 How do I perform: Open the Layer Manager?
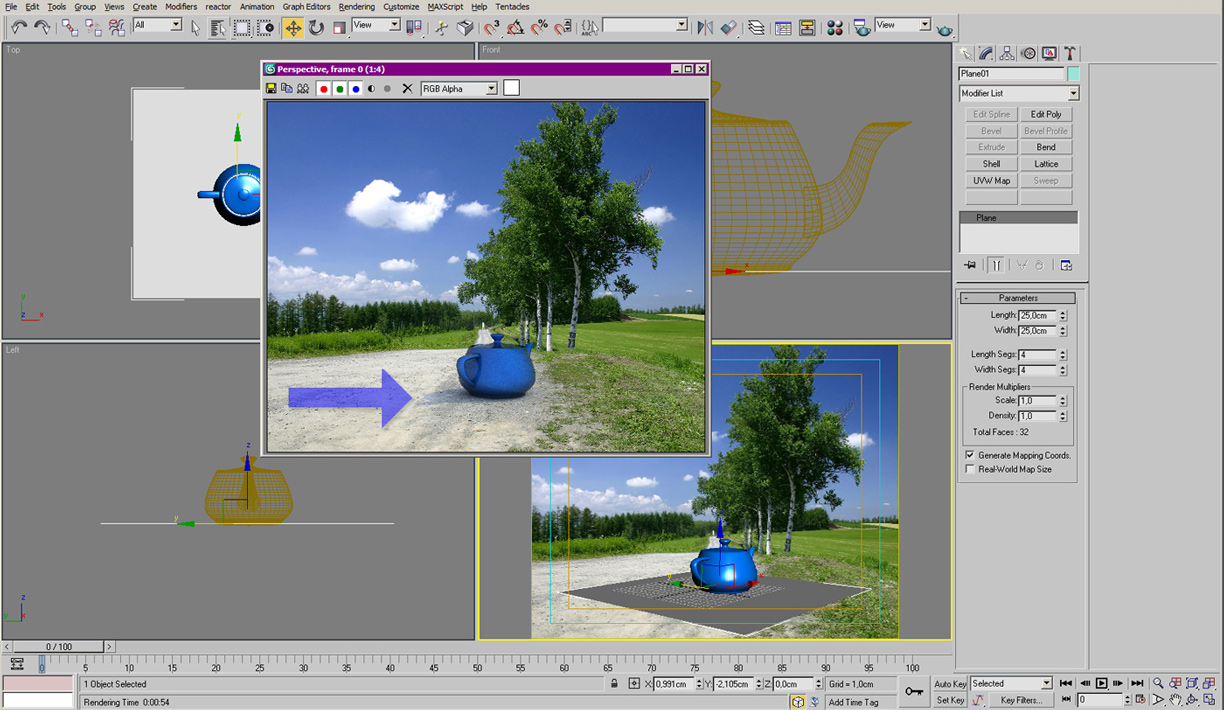[756, 28]
